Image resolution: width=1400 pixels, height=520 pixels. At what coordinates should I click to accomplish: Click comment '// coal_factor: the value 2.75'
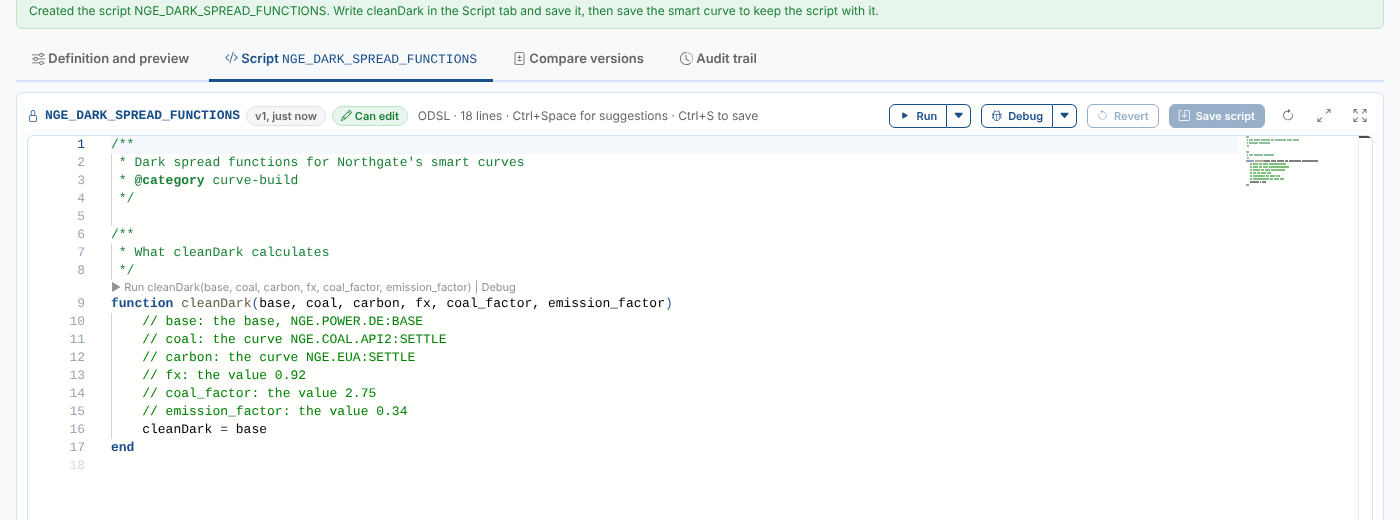(259, 393)
